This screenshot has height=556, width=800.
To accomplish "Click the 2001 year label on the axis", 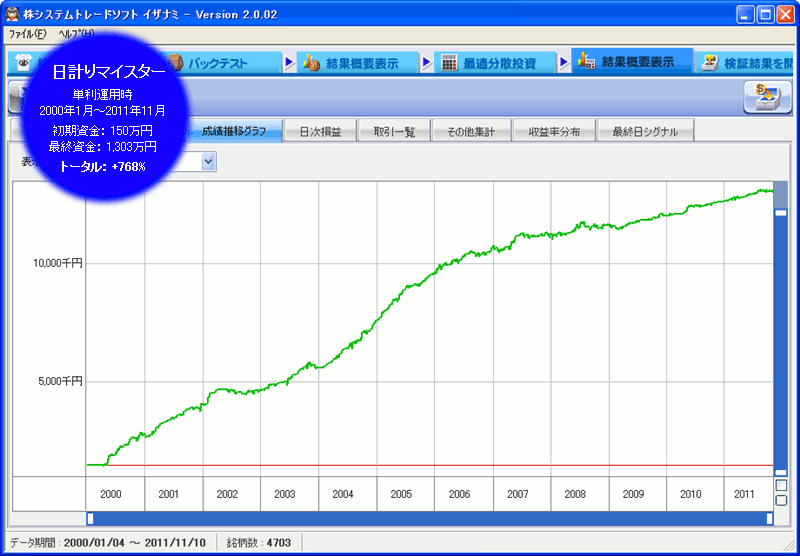I will 169,494.
